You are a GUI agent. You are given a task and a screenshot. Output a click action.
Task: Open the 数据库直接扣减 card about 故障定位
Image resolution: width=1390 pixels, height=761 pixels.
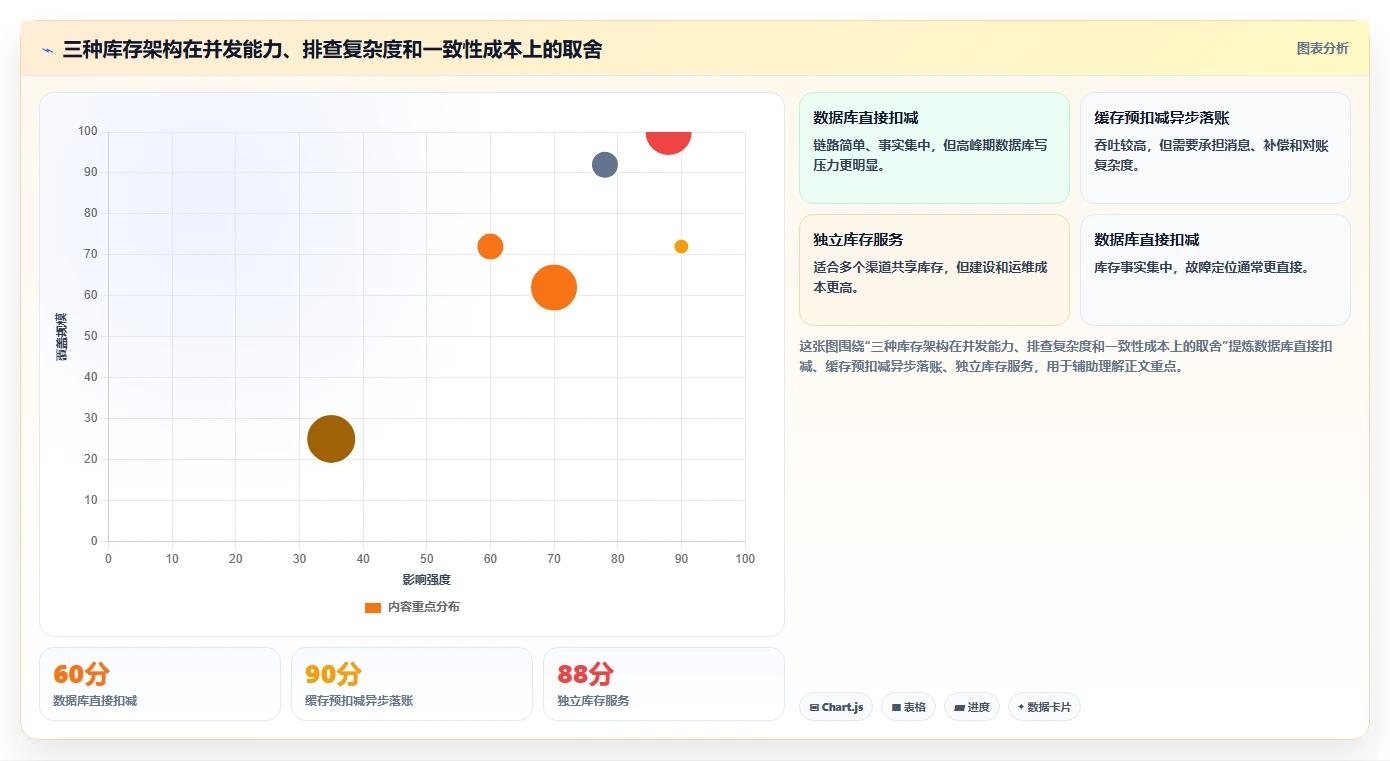click(x=1215, y=270)
